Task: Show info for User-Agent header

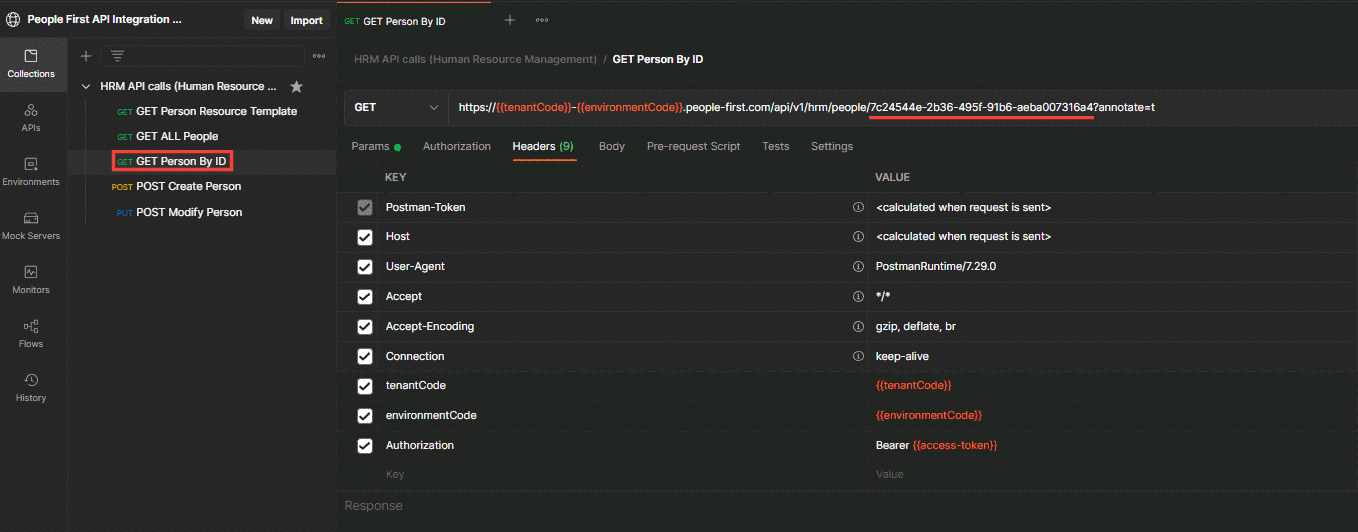Action: point(857,267)
